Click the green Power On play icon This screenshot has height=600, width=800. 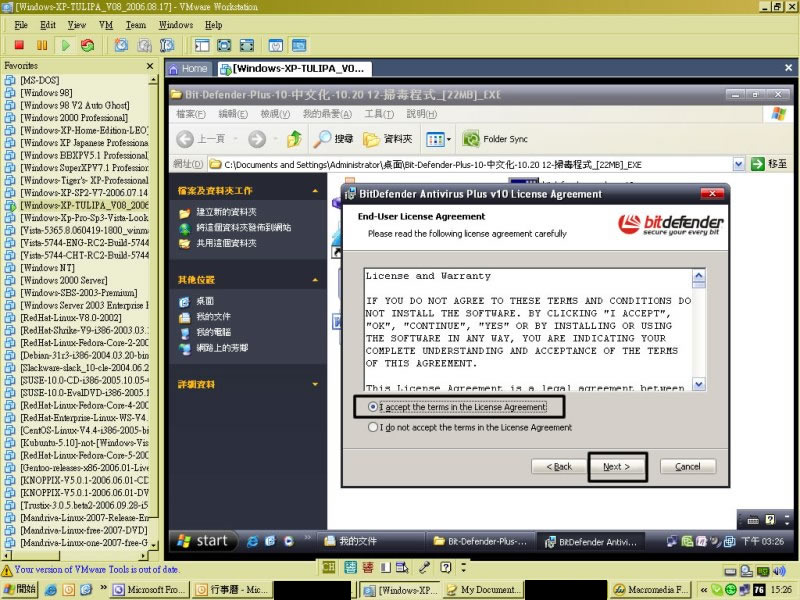point(65,45)
